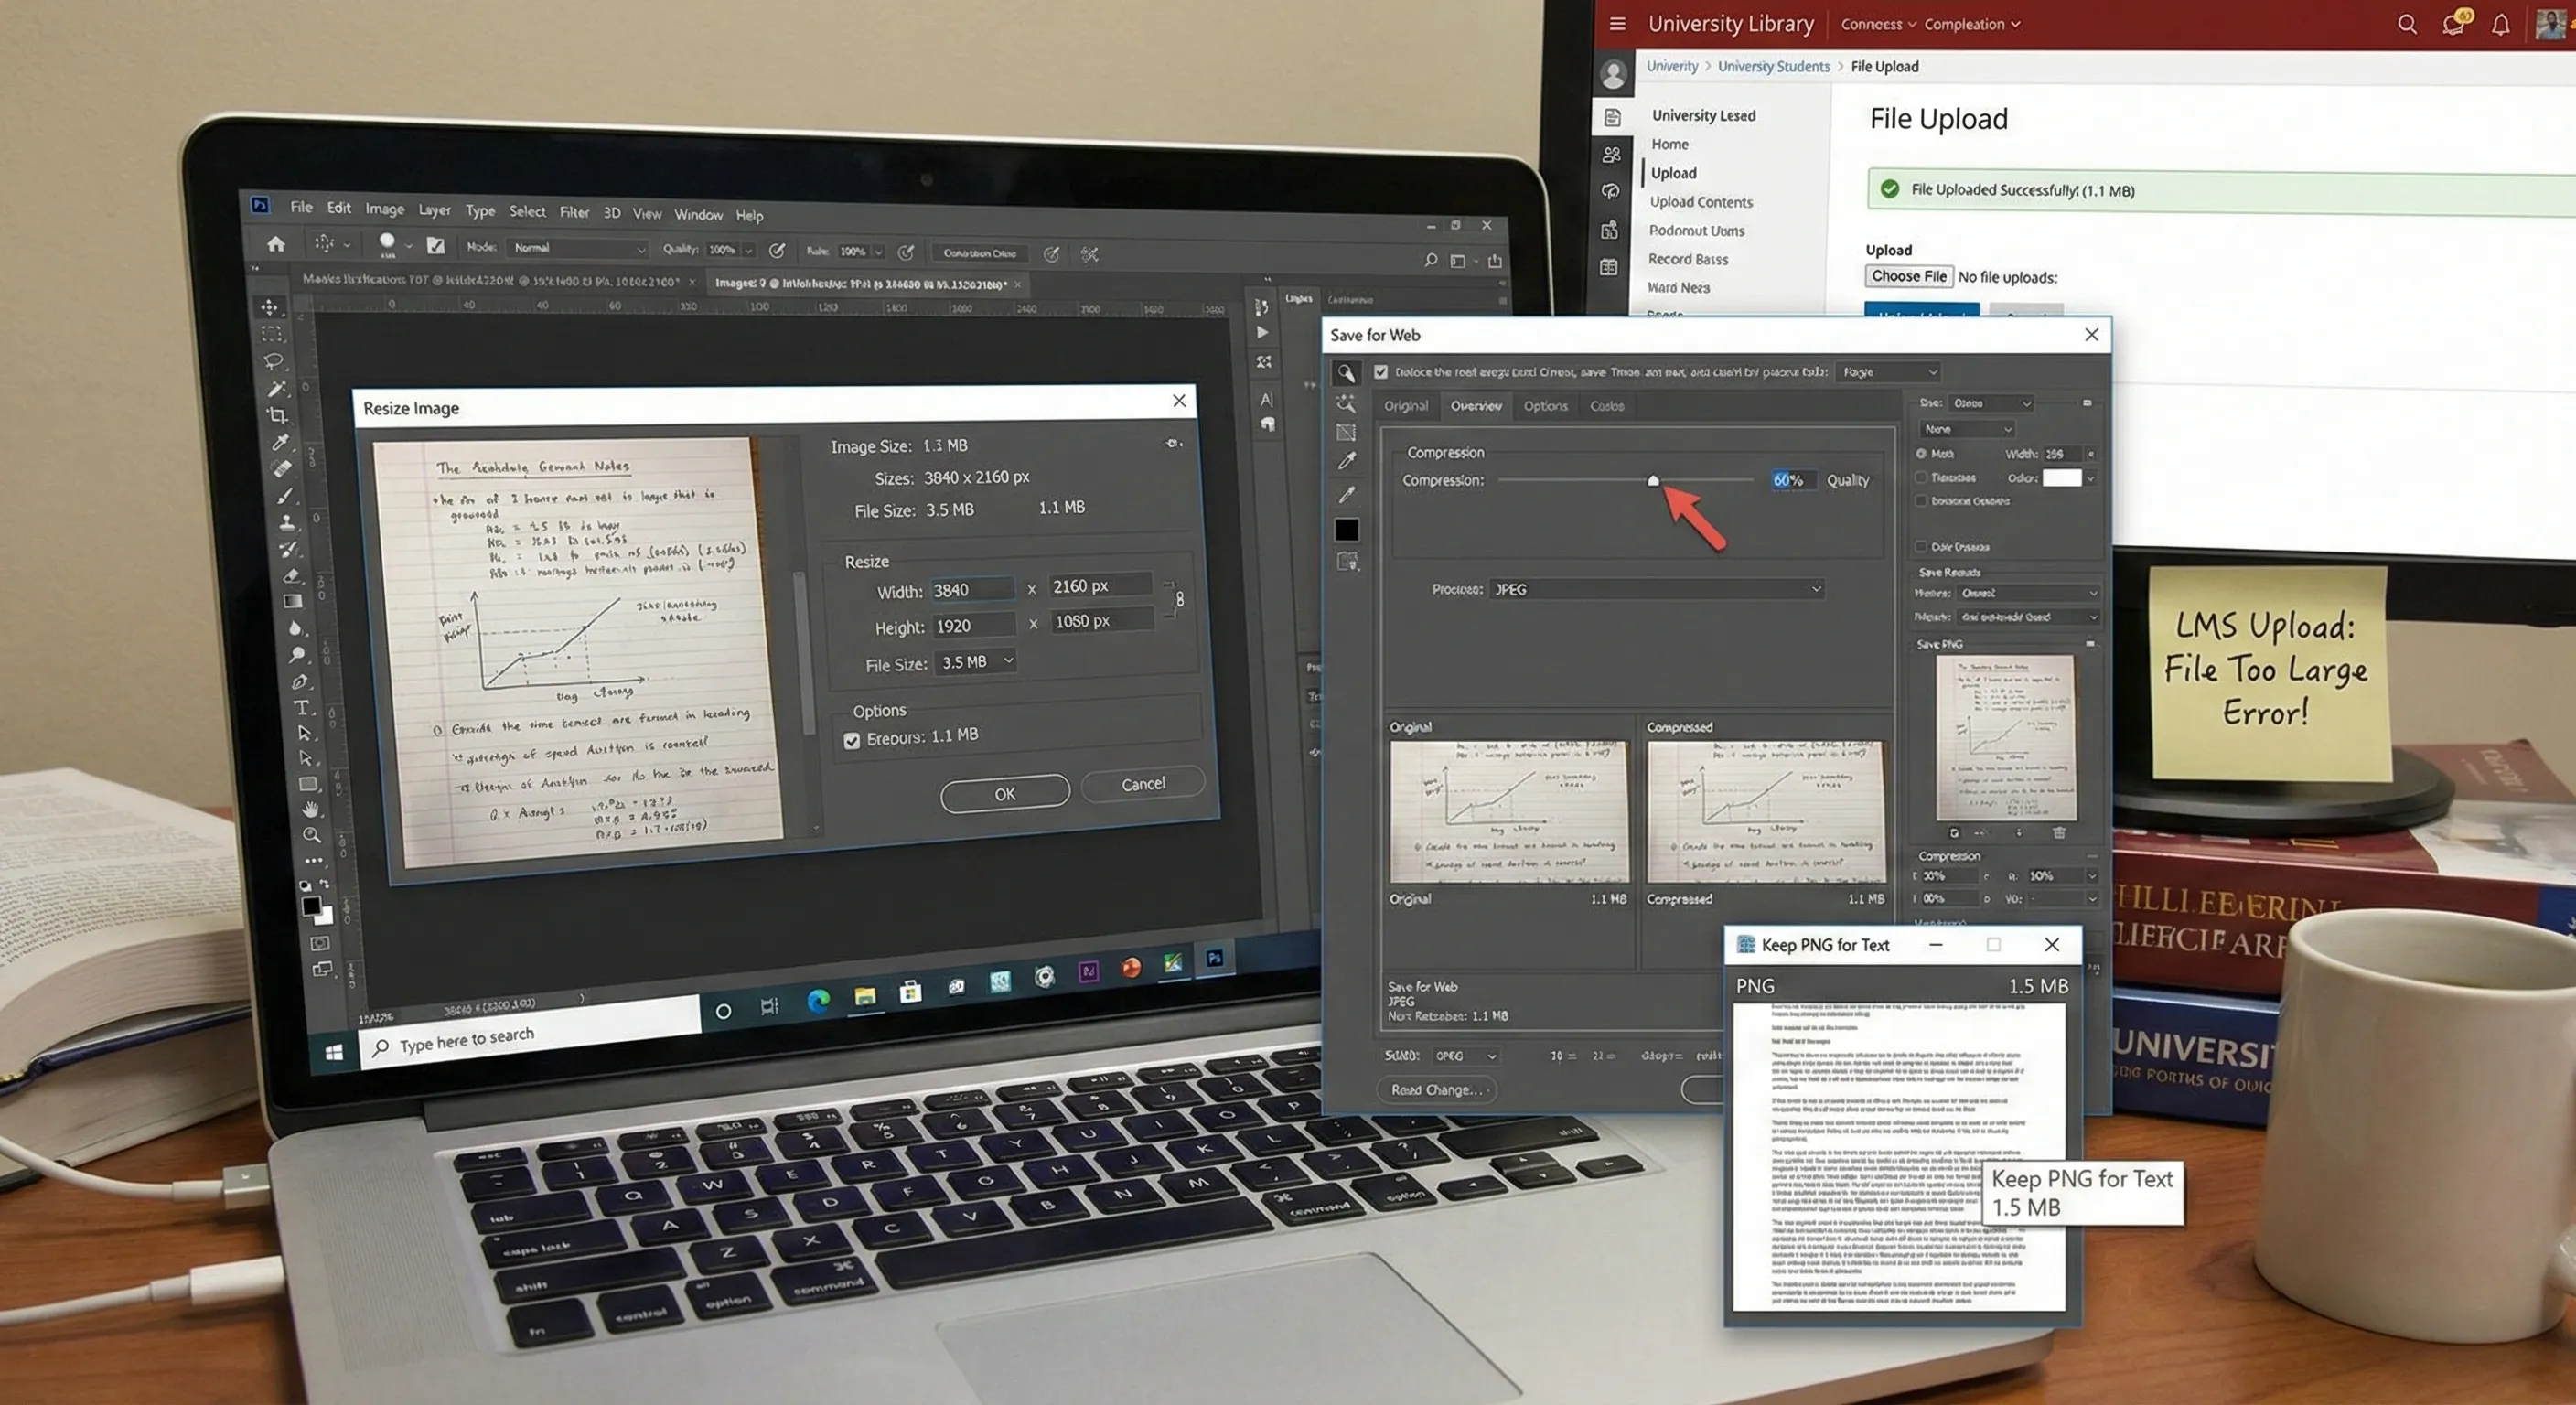
Task: Enable the Transparency checkbox in Save for Web
Action: point(1922,477)
